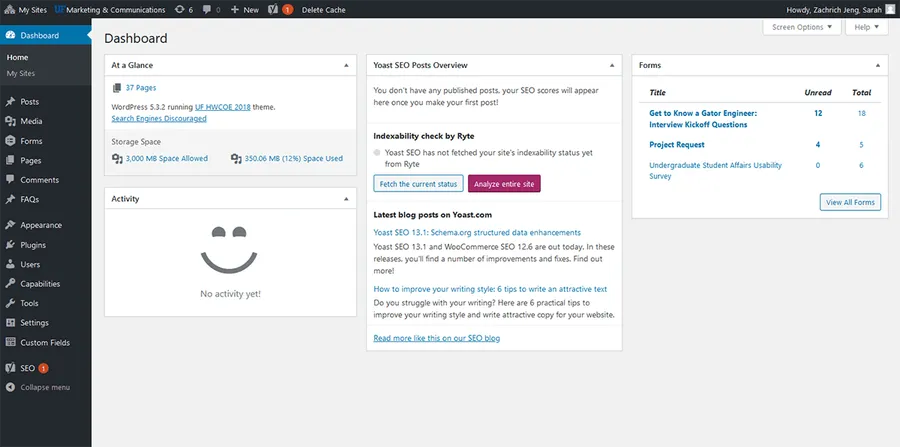
Task: Open Get to Know a Gator Engineer form
Action: click(x=703, y=119)
